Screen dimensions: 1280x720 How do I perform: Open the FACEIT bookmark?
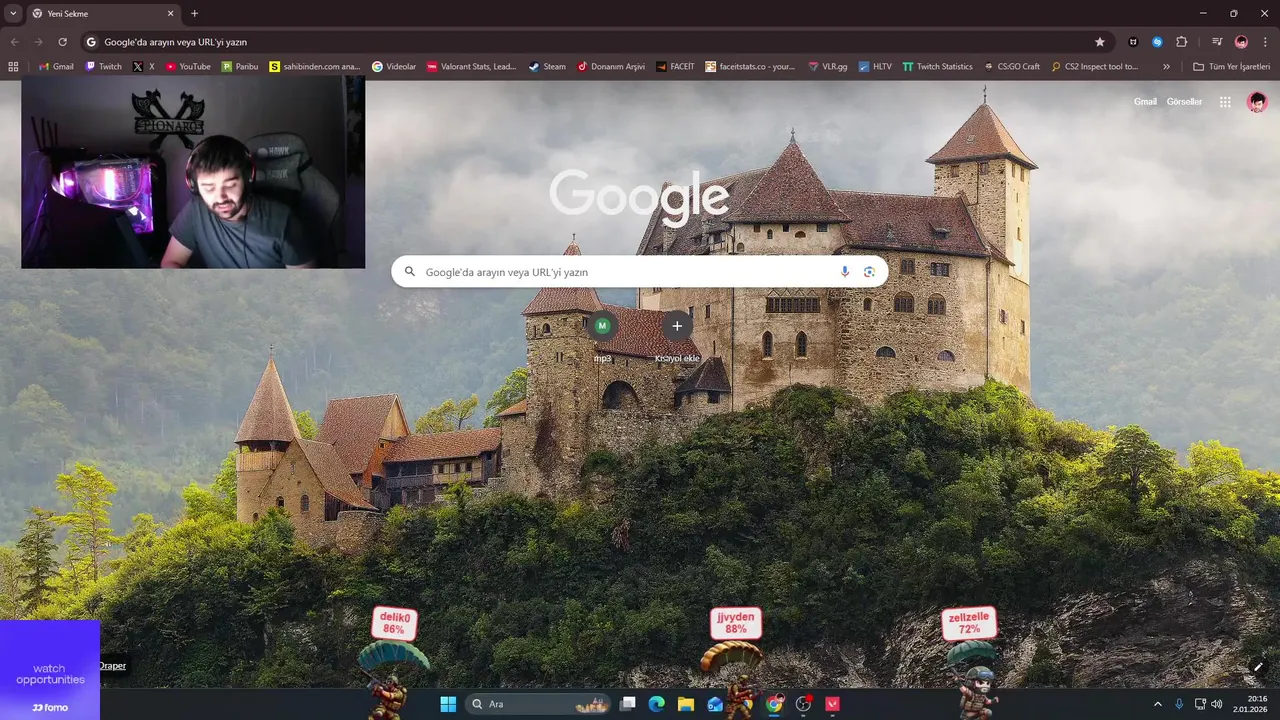pyautogui.click(x=676, y=67)
